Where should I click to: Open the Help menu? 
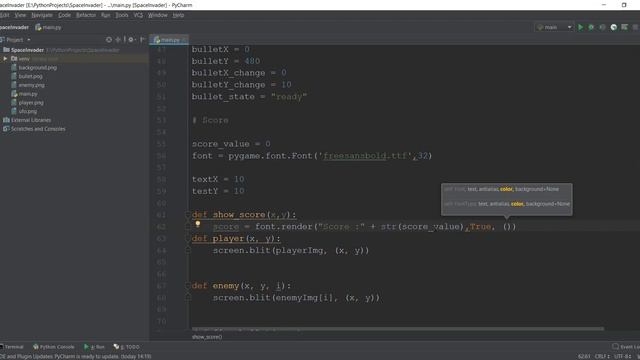[x=178, y=15]
